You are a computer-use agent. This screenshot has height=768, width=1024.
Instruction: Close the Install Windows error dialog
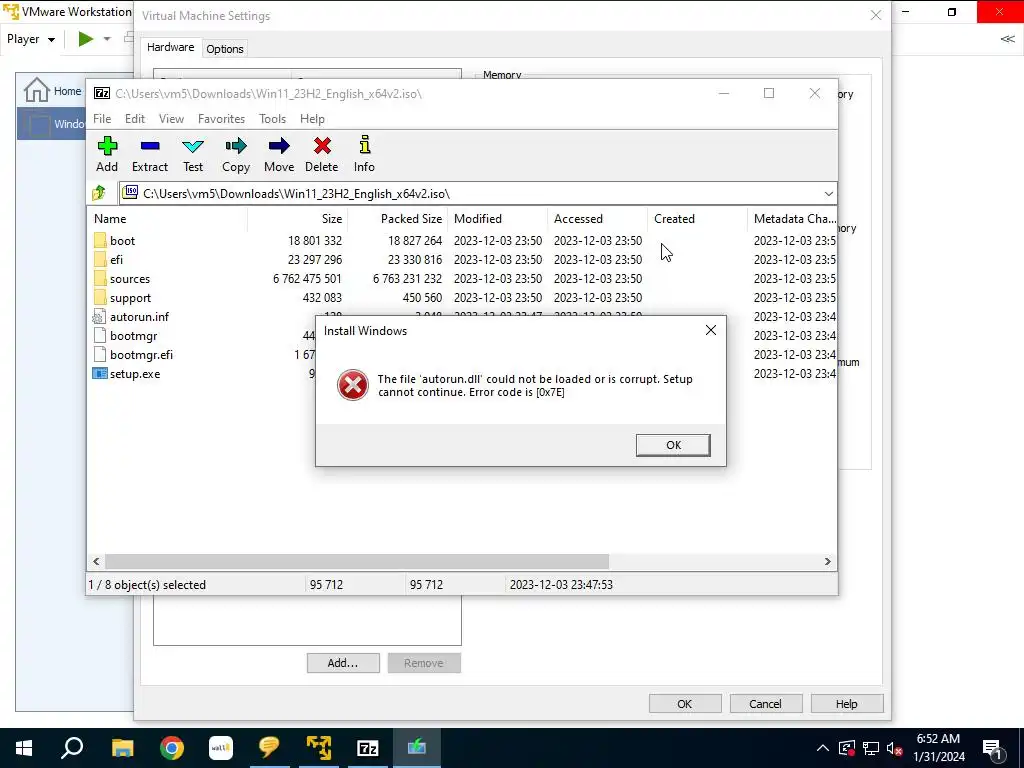click(x=711, y=330)
